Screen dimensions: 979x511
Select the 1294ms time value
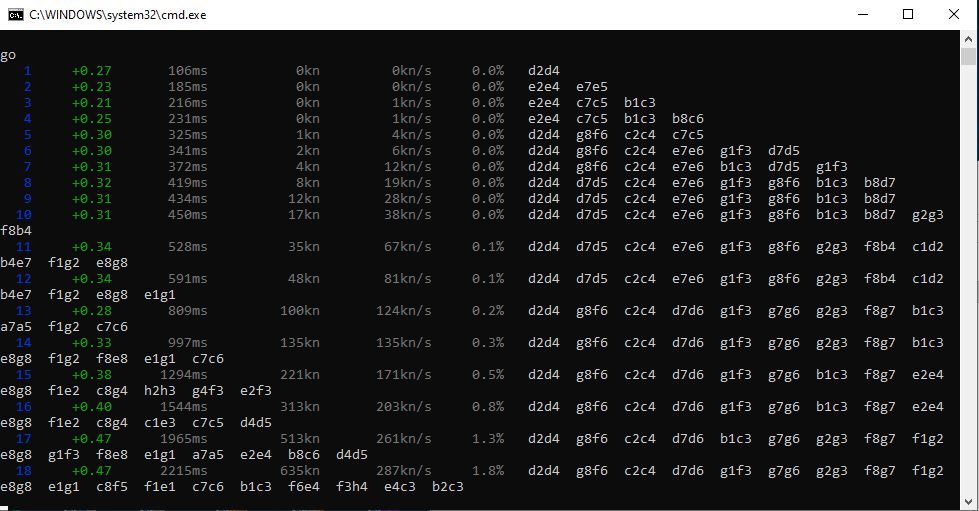tap(184, 375)
